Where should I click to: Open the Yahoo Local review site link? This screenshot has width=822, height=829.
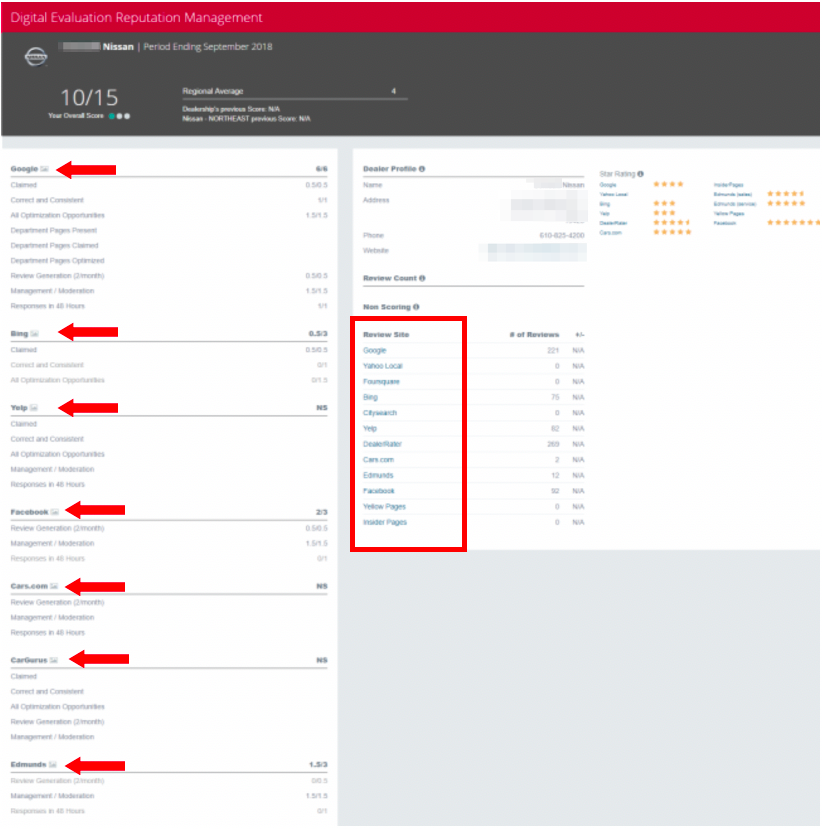(x=383, y=366)
